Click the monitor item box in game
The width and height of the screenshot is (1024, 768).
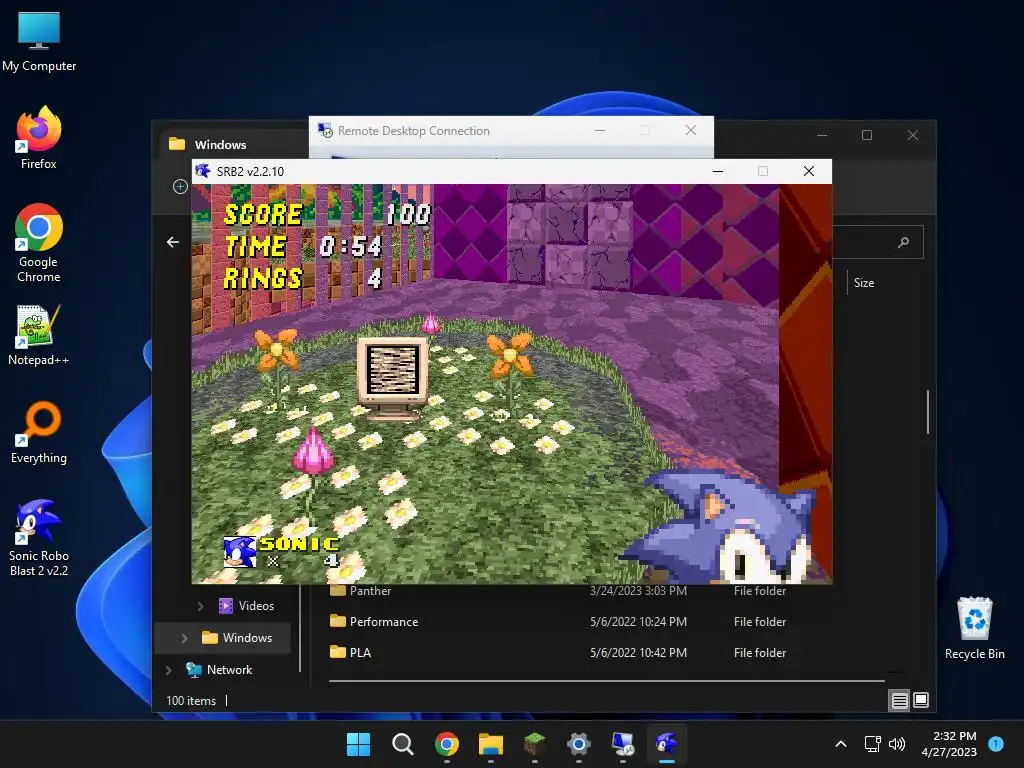tap(392, 379)
